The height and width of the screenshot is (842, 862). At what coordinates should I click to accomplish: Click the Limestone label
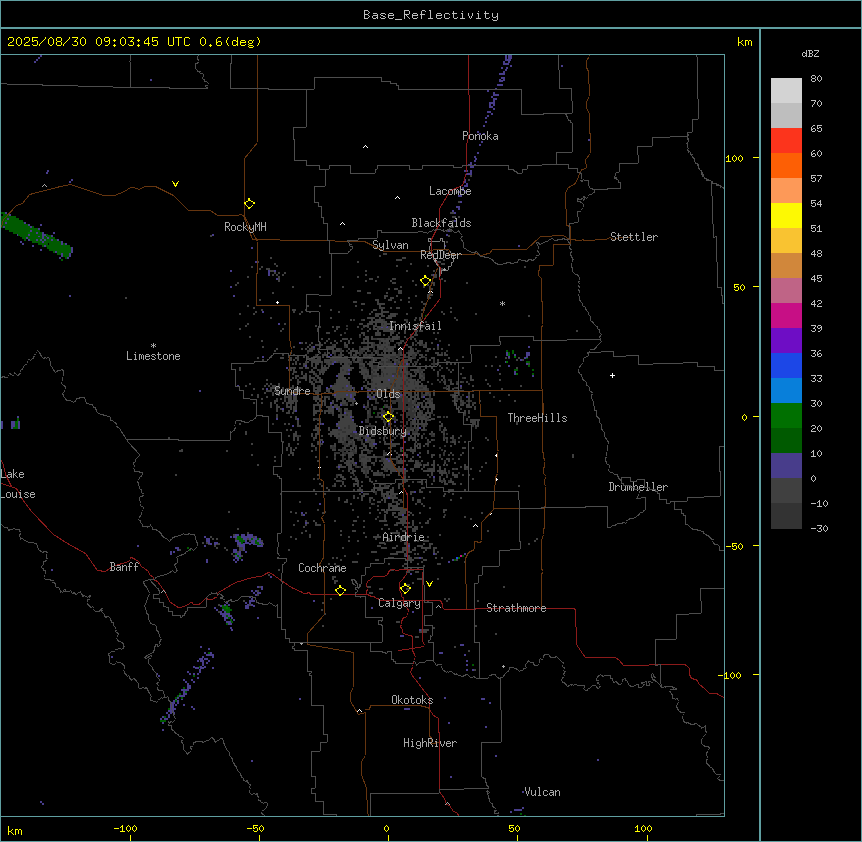coord(153,356)
